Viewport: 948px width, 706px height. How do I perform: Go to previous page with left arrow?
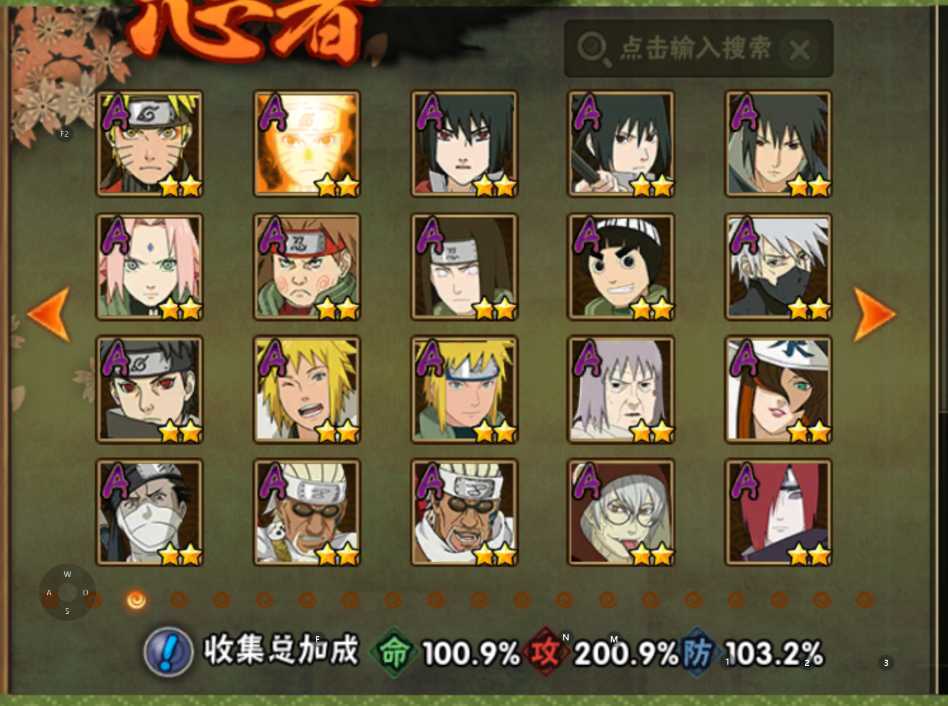pos(50,314)
